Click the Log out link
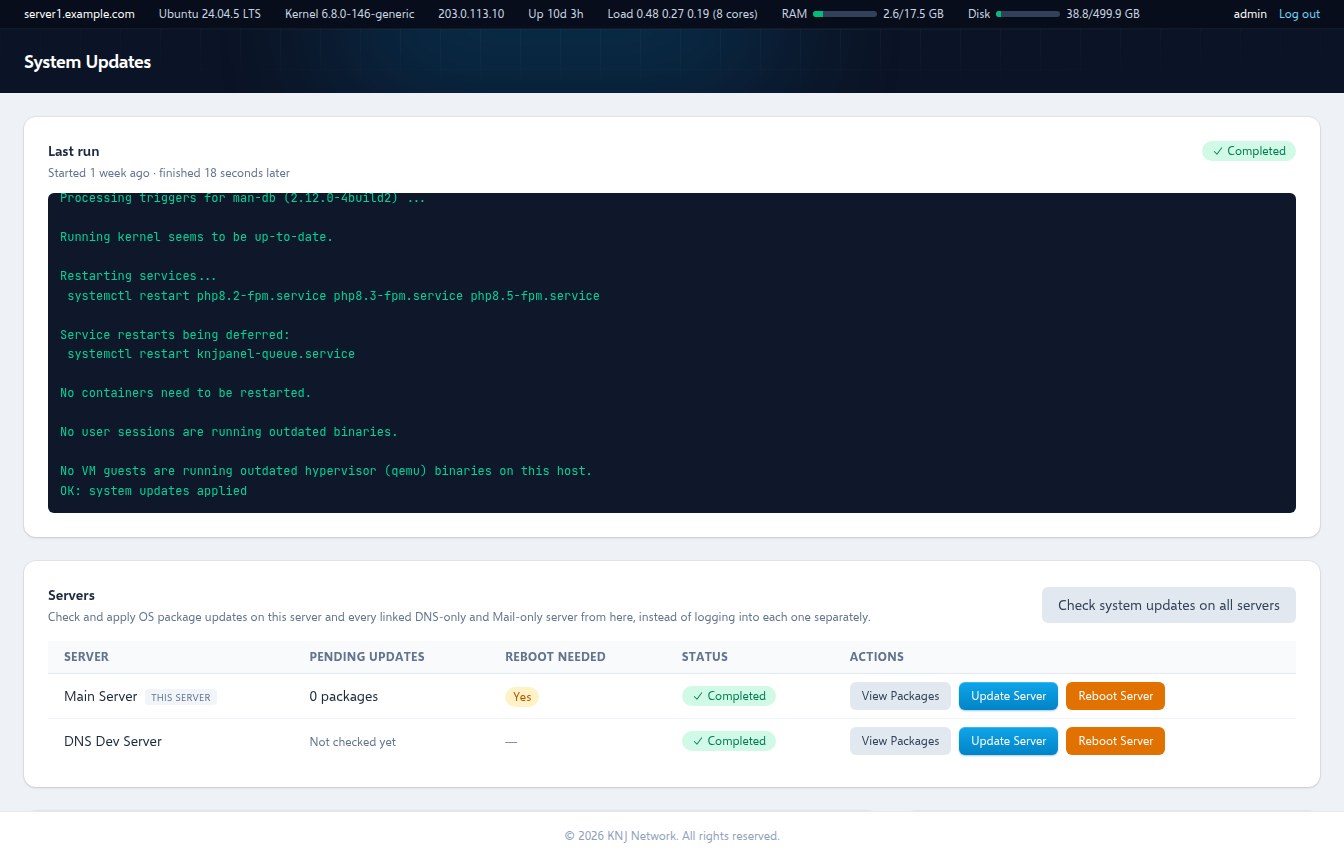The image size is (1344, 860). (x=1299, y=14)
